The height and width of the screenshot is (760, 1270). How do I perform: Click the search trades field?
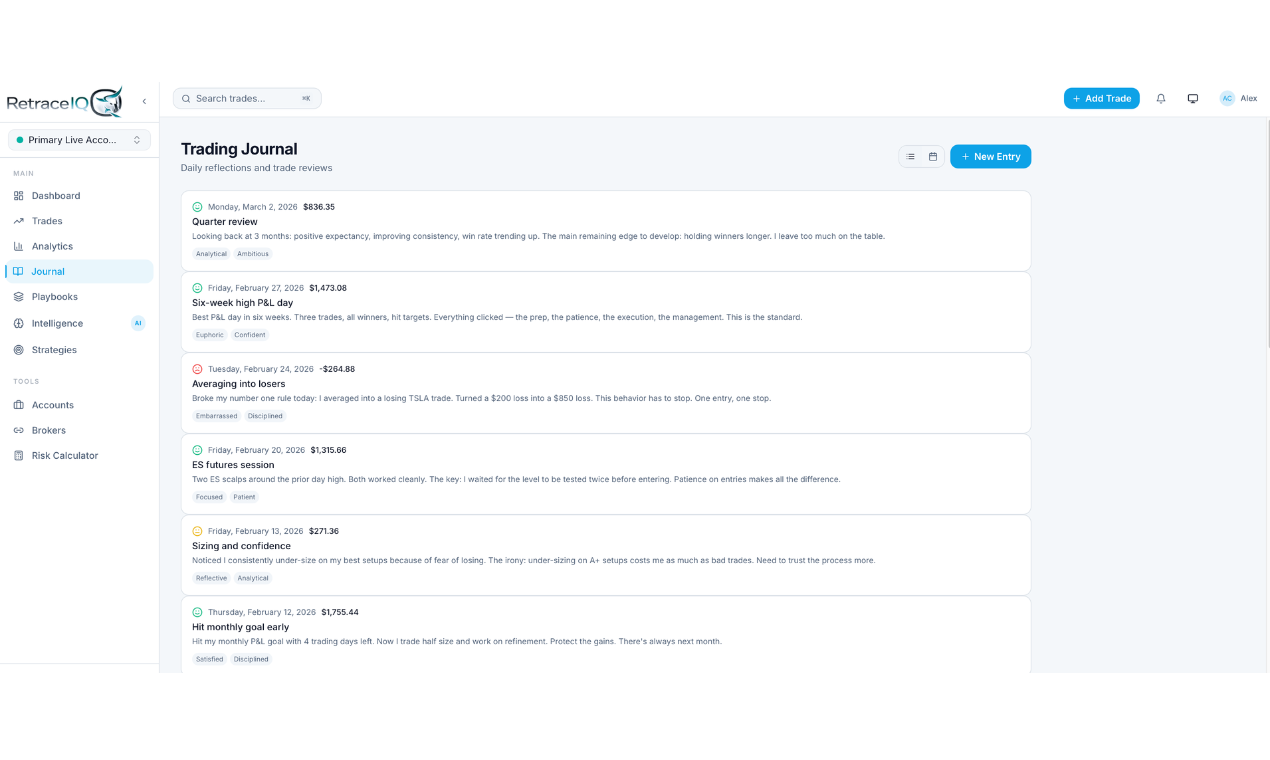point(246,98)
